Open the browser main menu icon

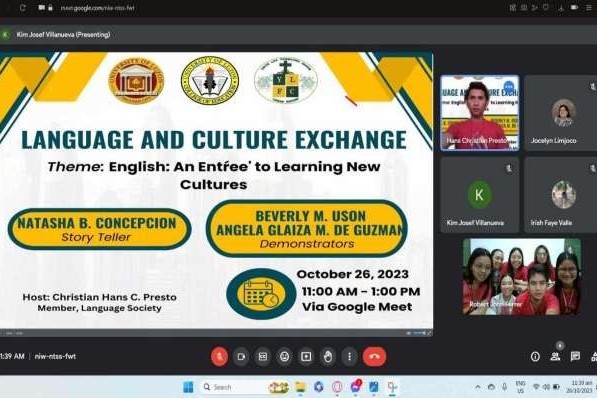point(589,8)
